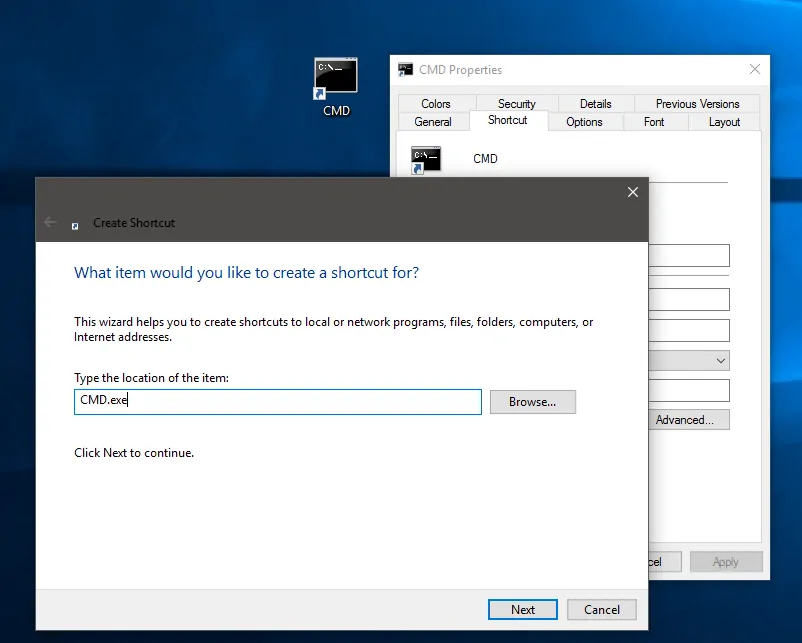Click Advanced... in CMD Properties
This screenshot has width=802, height=643.
[689, 420]
